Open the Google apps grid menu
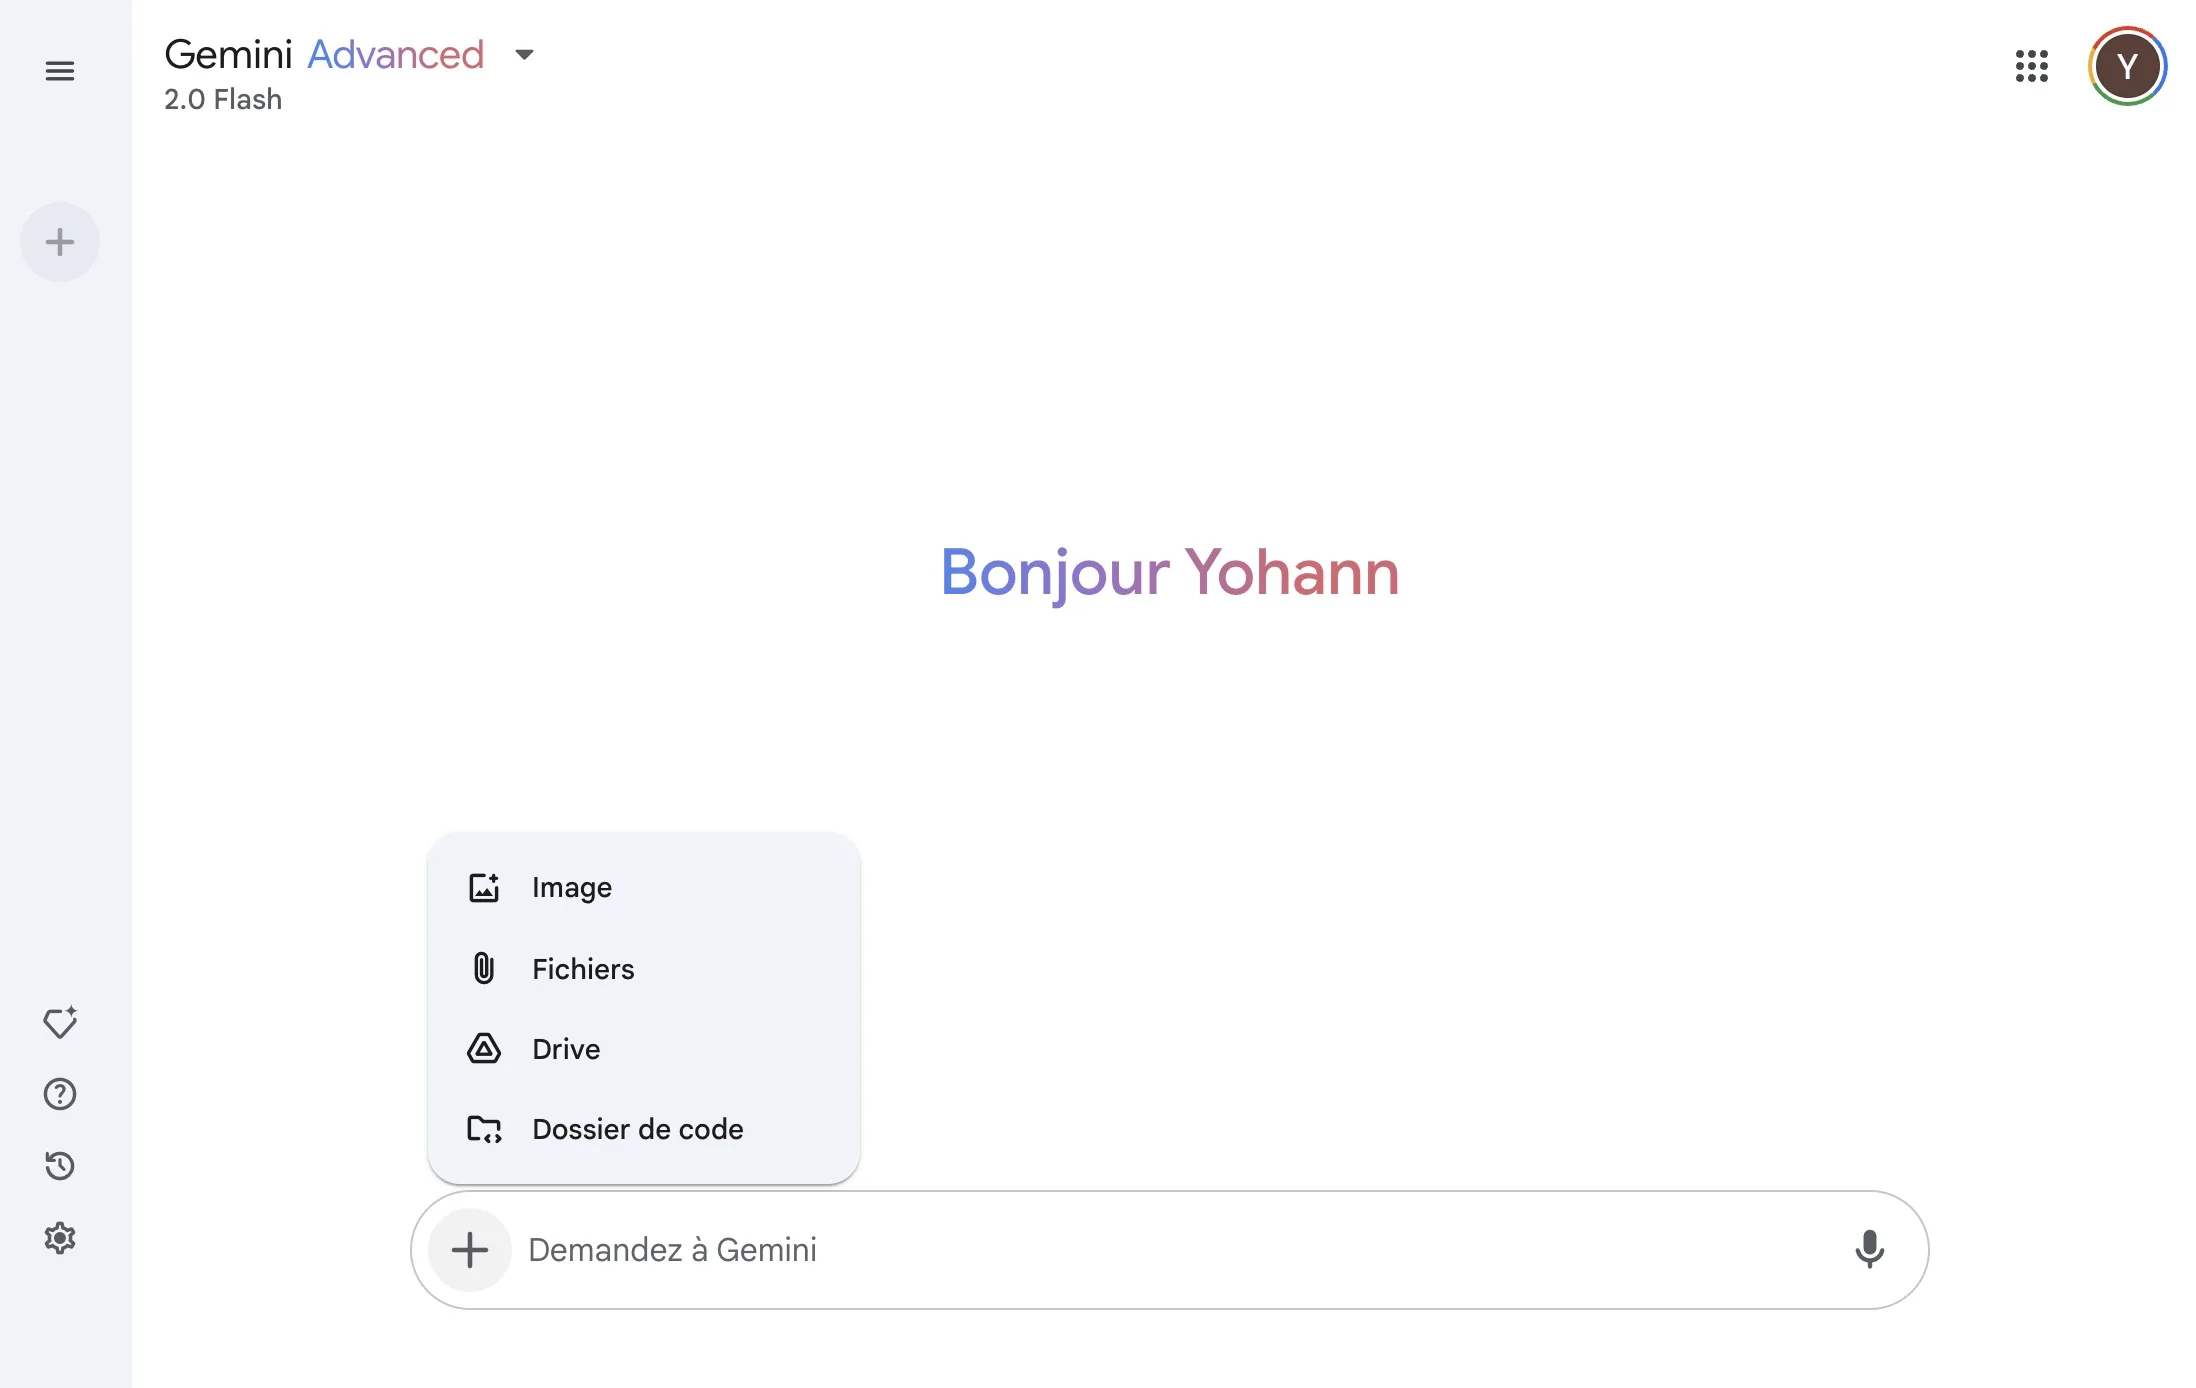Image resolution: width=2196 pixels, height=1388 pixels. point(2031,67)
